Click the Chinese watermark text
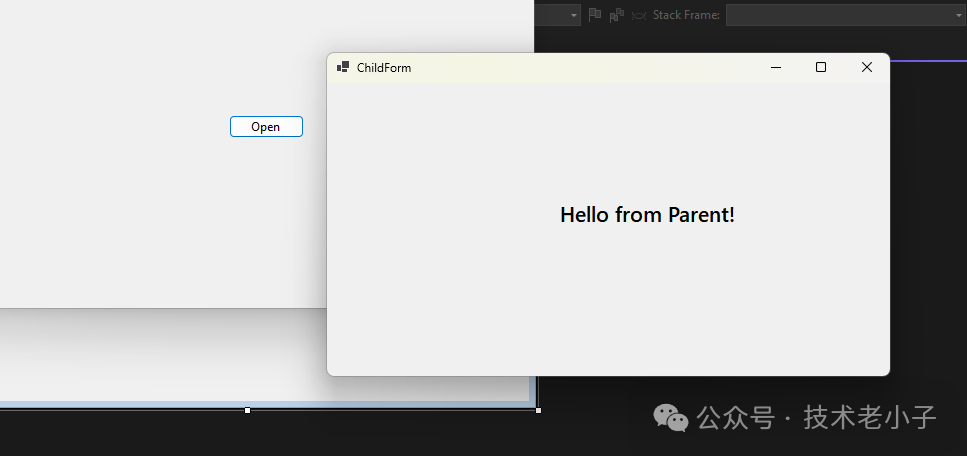Viewport: 967px width, 456px height. [817, 417]
